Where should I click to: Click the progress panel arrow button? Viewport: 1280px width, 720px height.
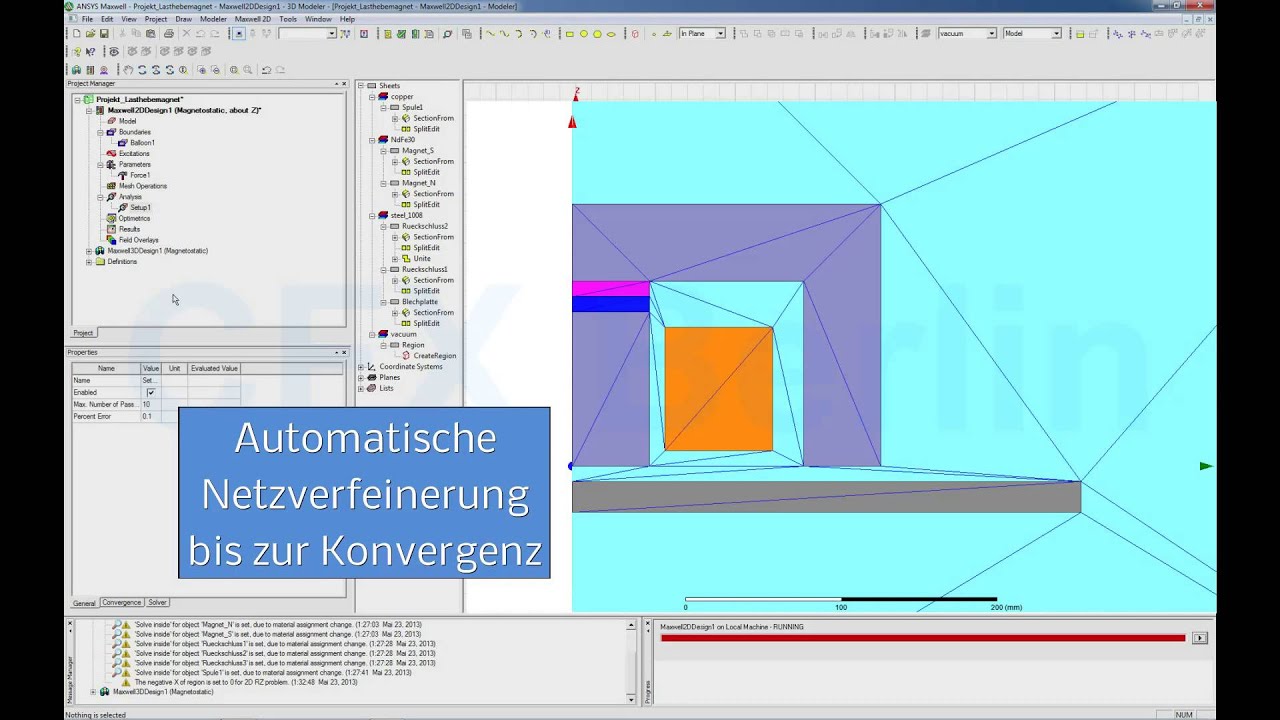click(1199, 638)
